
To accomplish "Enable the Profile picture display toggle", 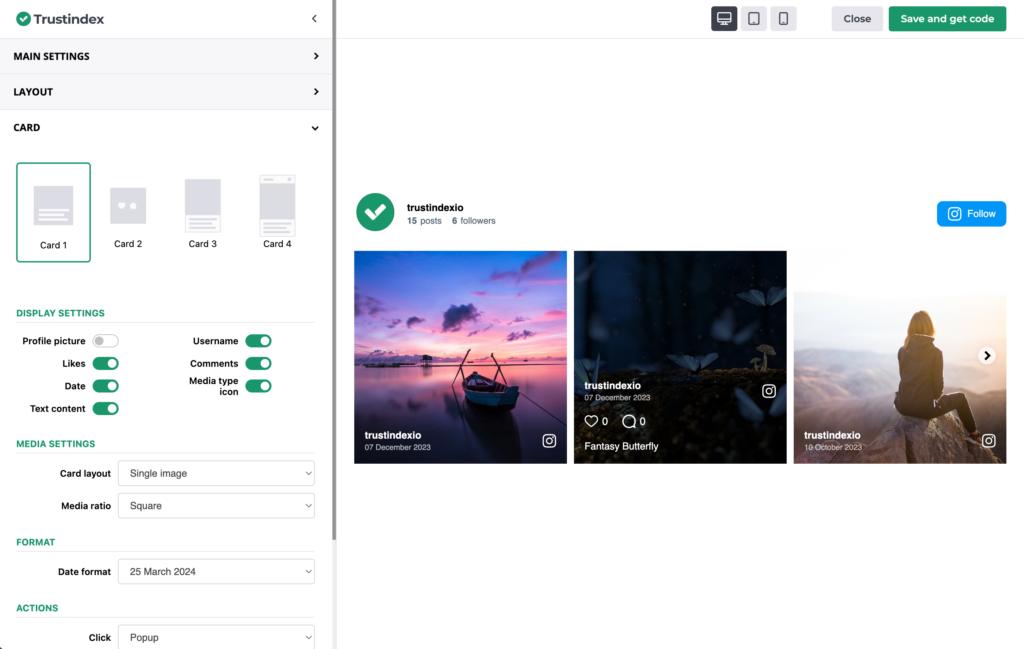I will [x=107, y=340].
